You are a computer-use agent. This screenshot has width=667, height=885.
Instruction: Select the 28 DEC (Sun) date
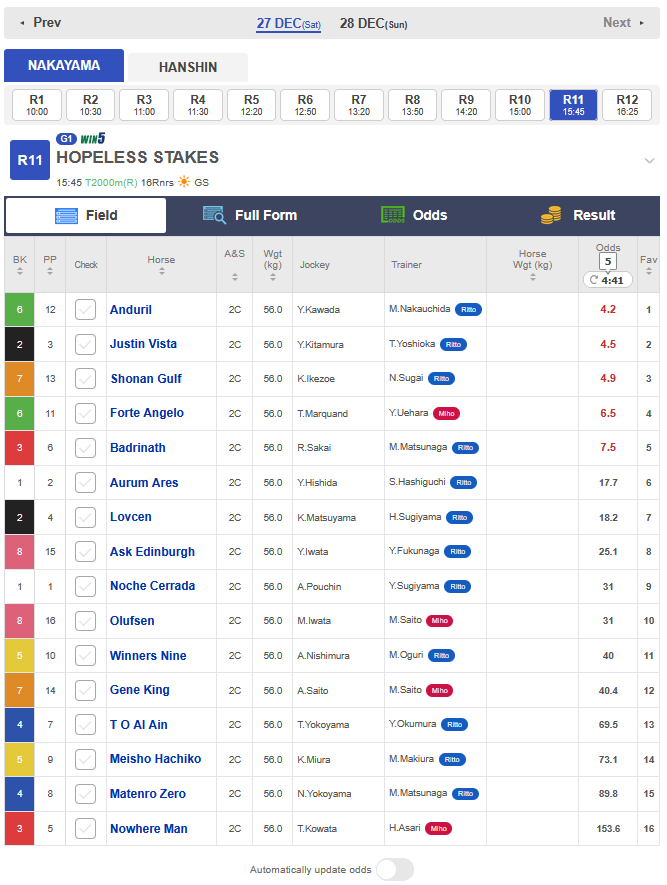(x=373, y=24)
